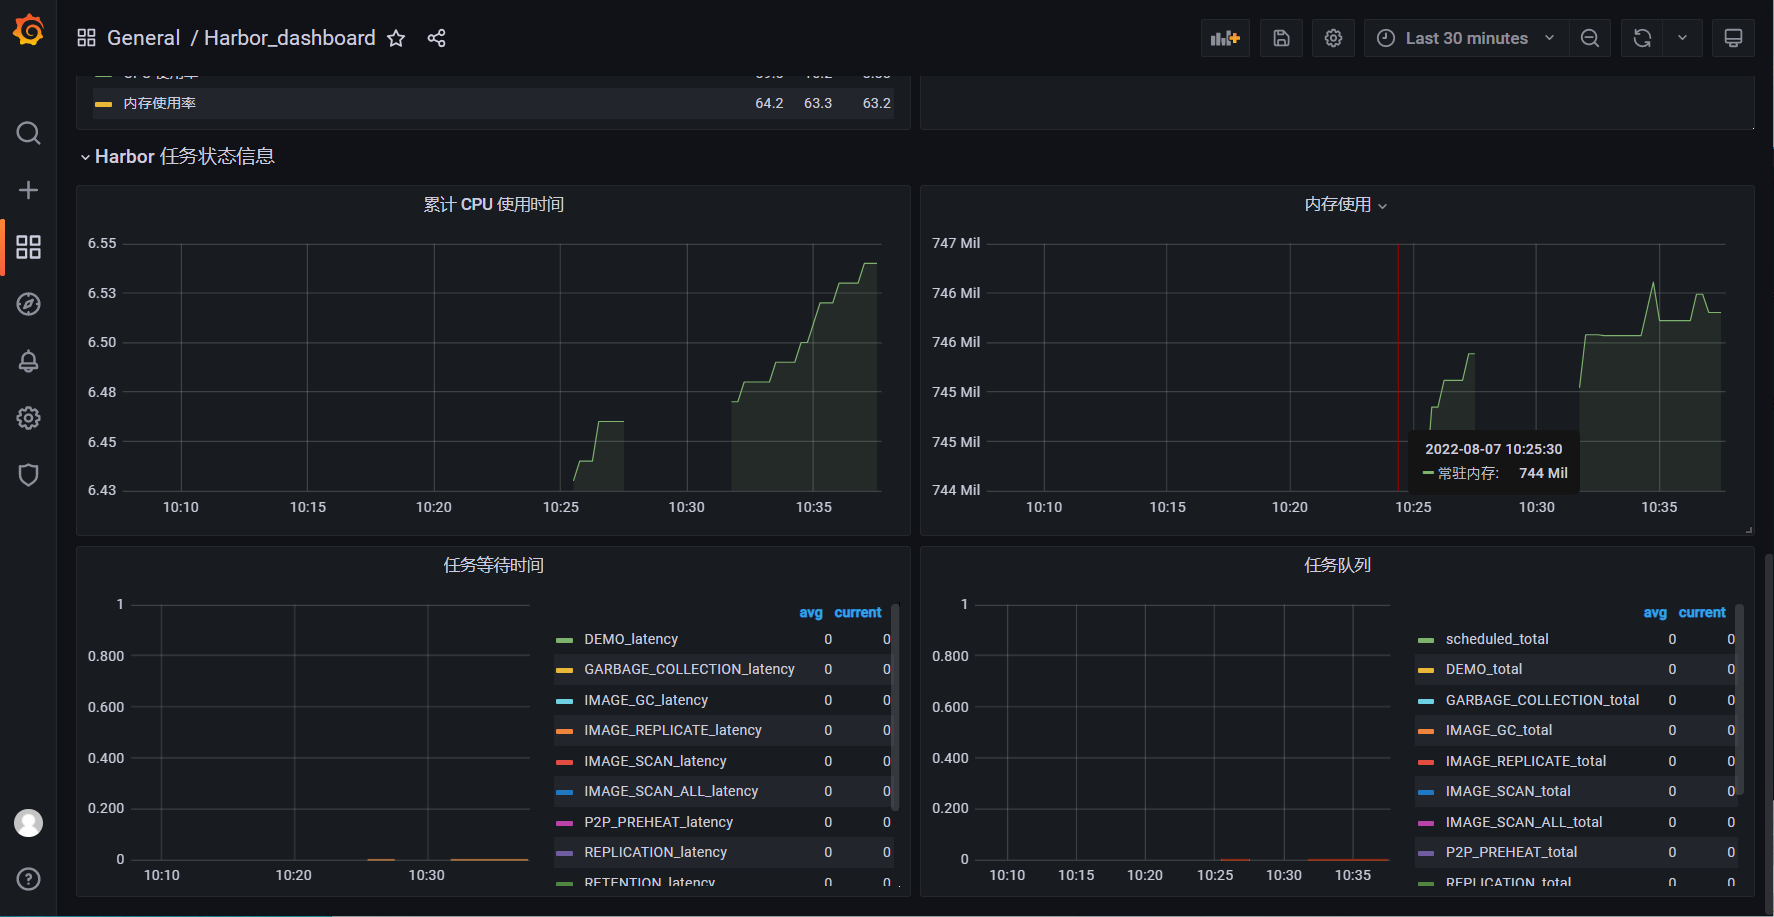Open the Server Admin shield icon

coord(28,475)
